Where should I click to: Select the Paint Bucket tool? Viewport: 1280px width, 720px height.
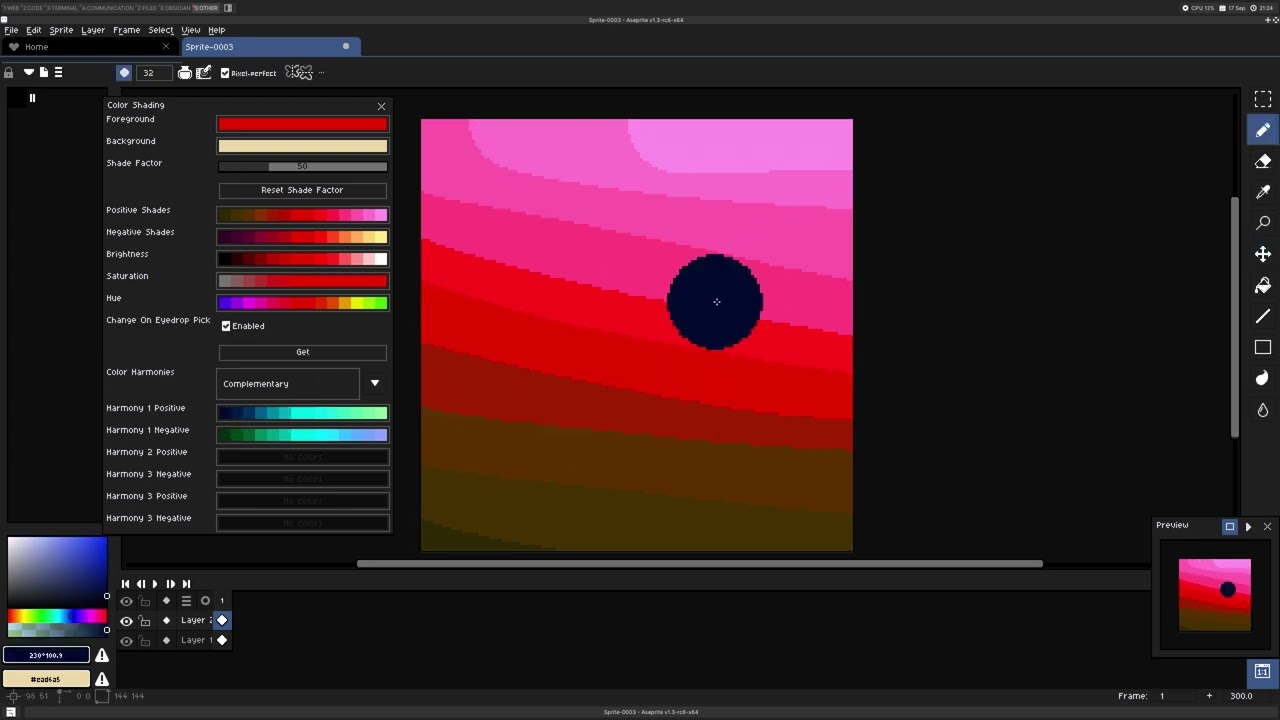(x=1263, y=285)
